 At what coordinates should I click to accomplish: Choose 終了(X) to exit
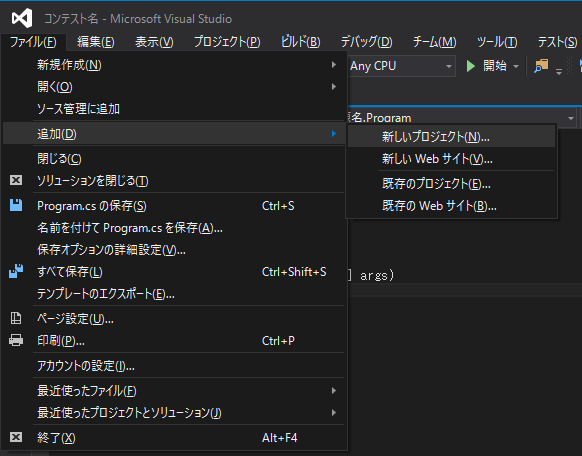(x=173, y=437)
